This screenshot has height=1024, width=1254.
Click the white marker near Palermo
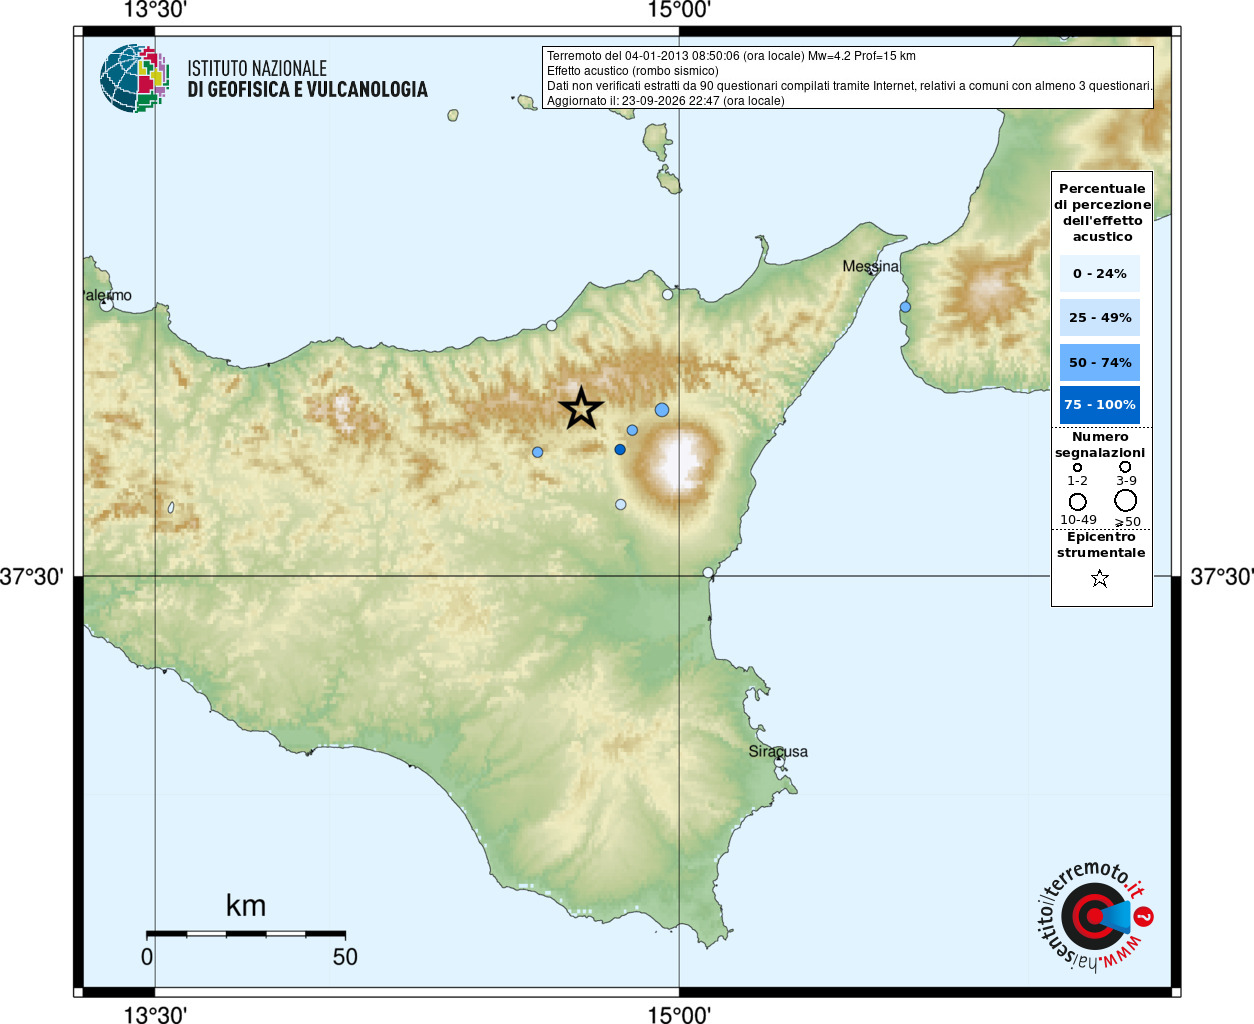[107, 304]
